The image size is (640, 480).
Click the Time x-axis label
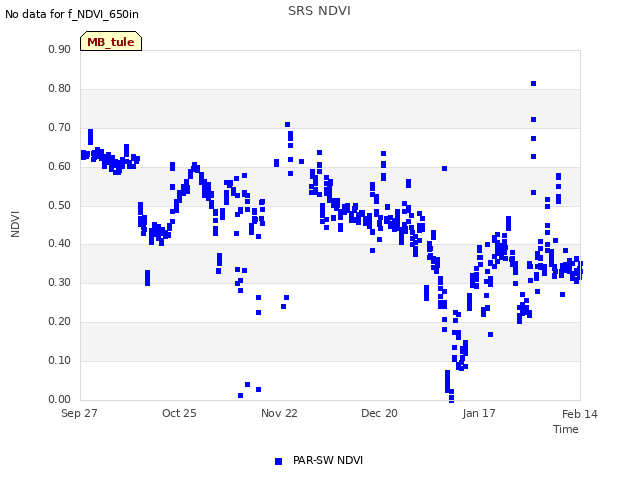pos(566,429)
